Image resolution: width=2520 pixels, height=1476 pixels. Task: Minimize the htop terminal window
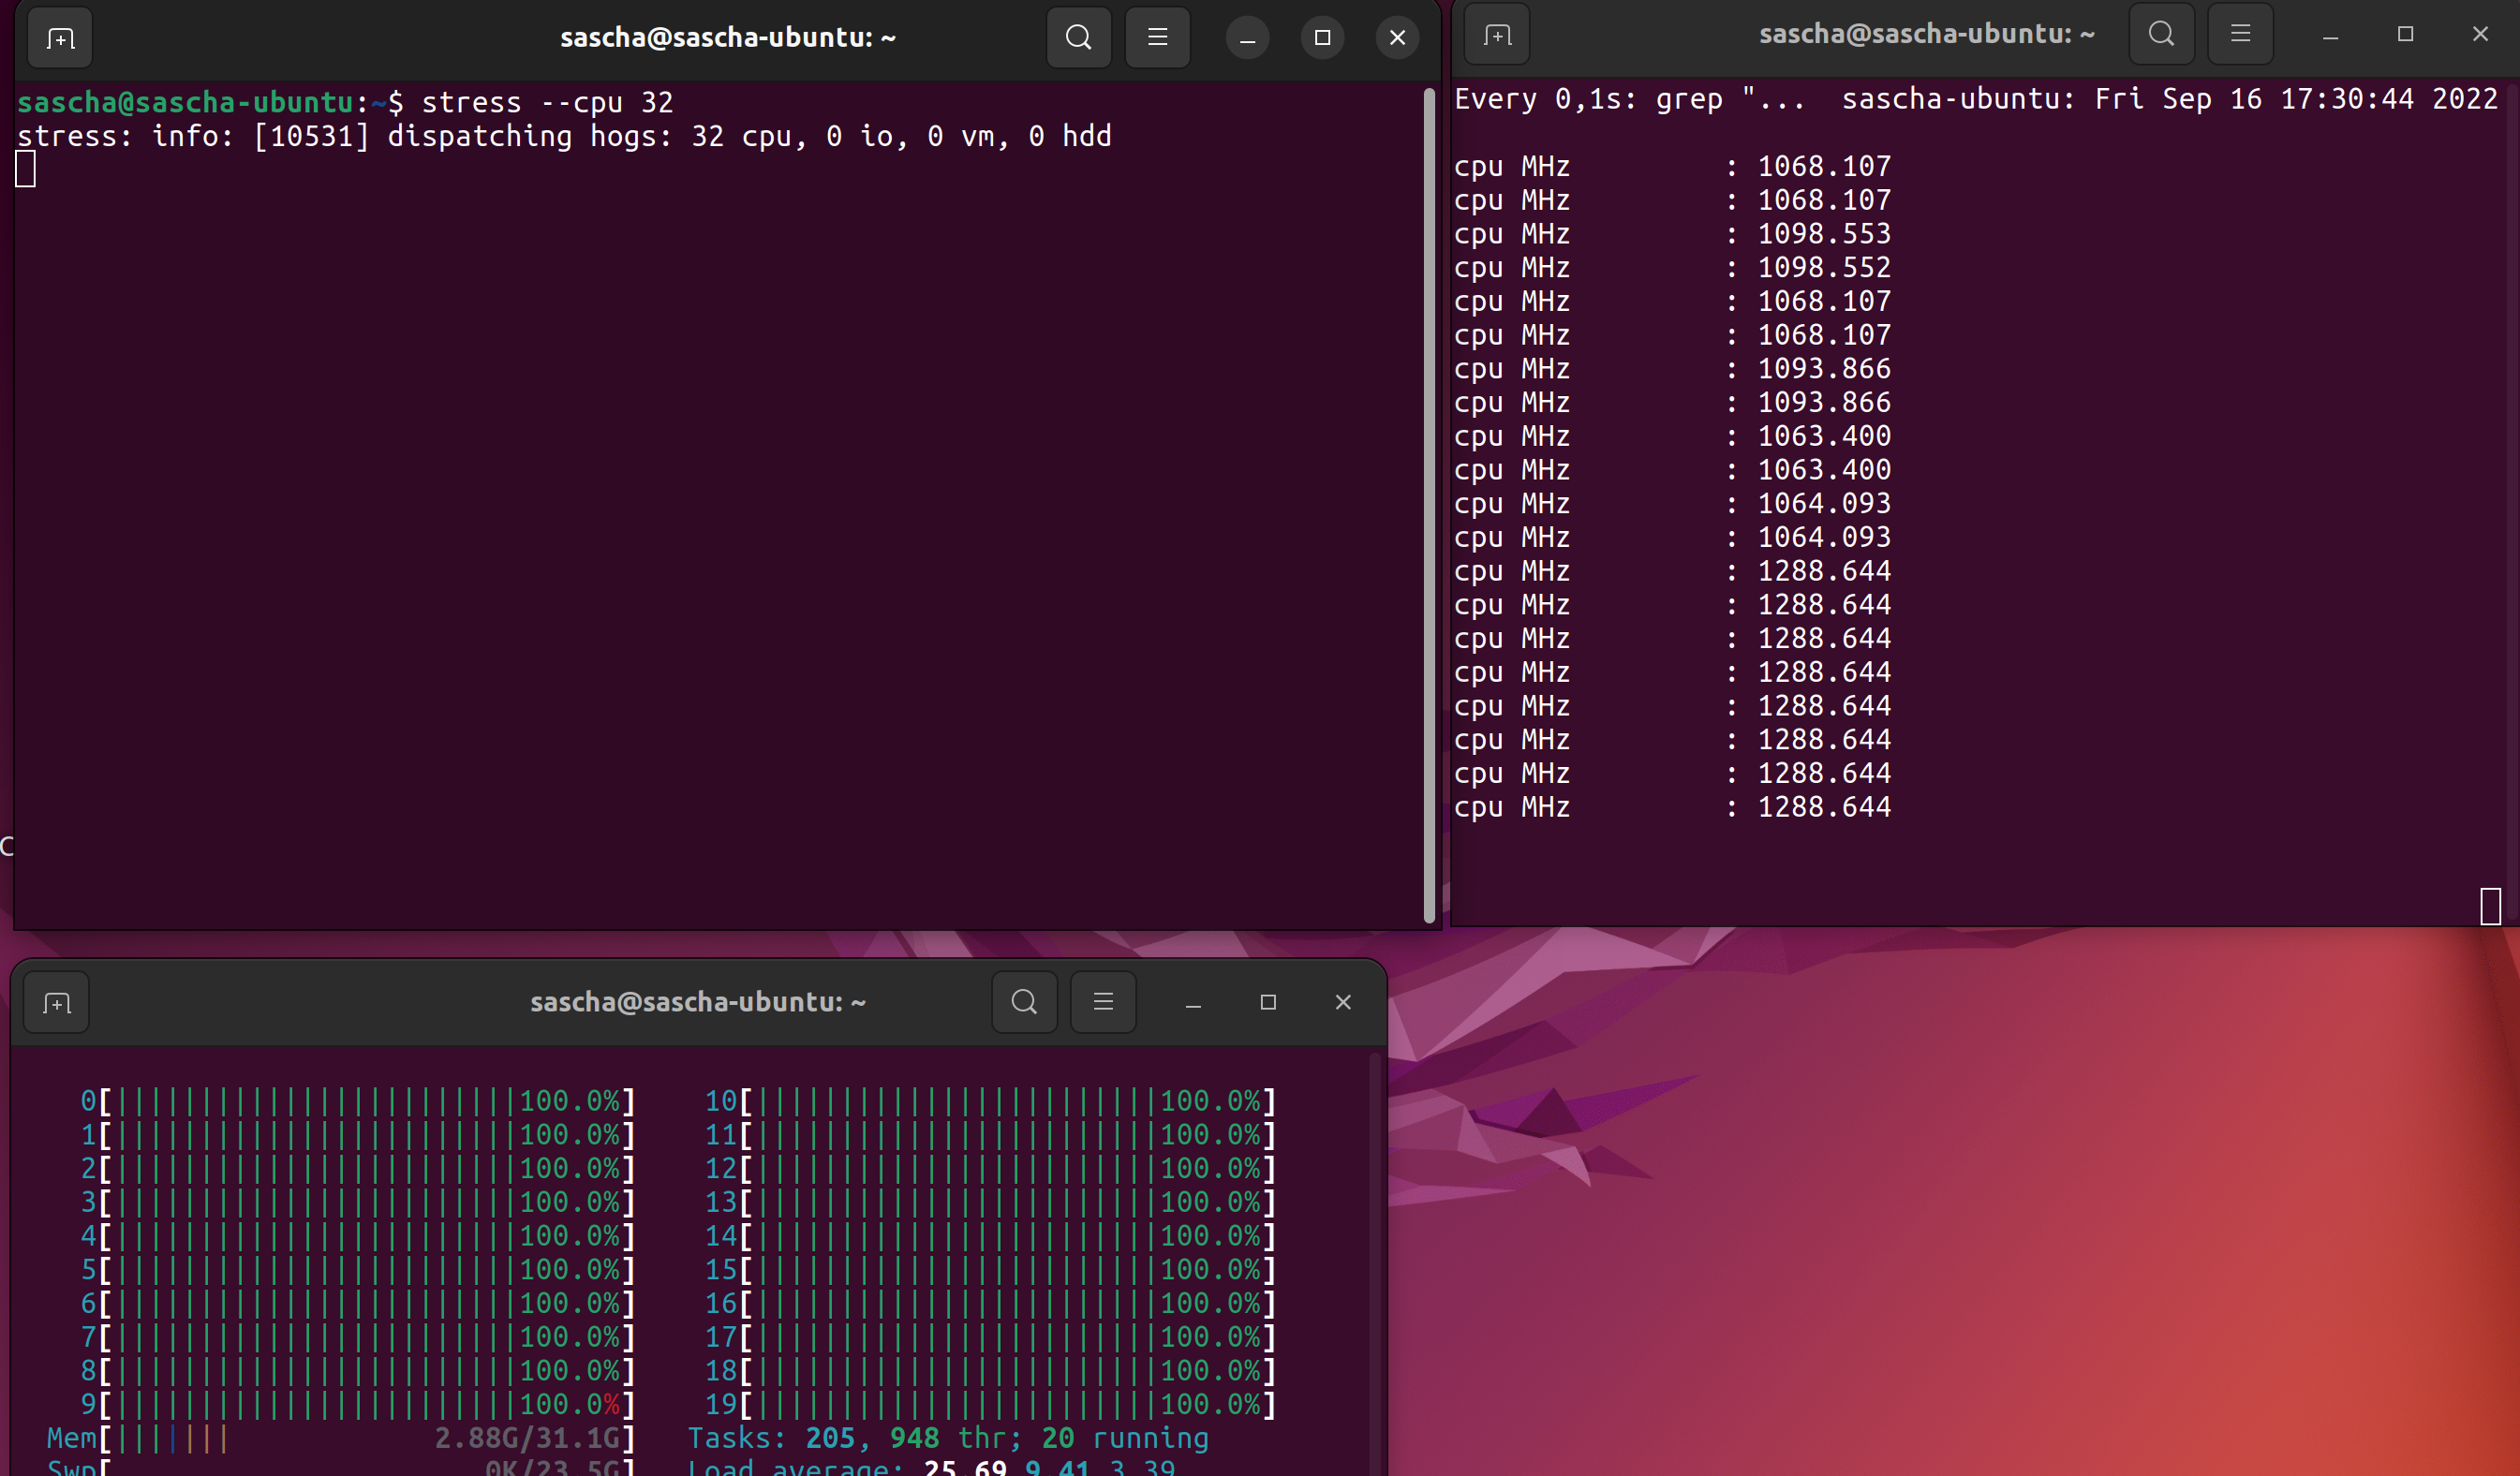1193,1003
